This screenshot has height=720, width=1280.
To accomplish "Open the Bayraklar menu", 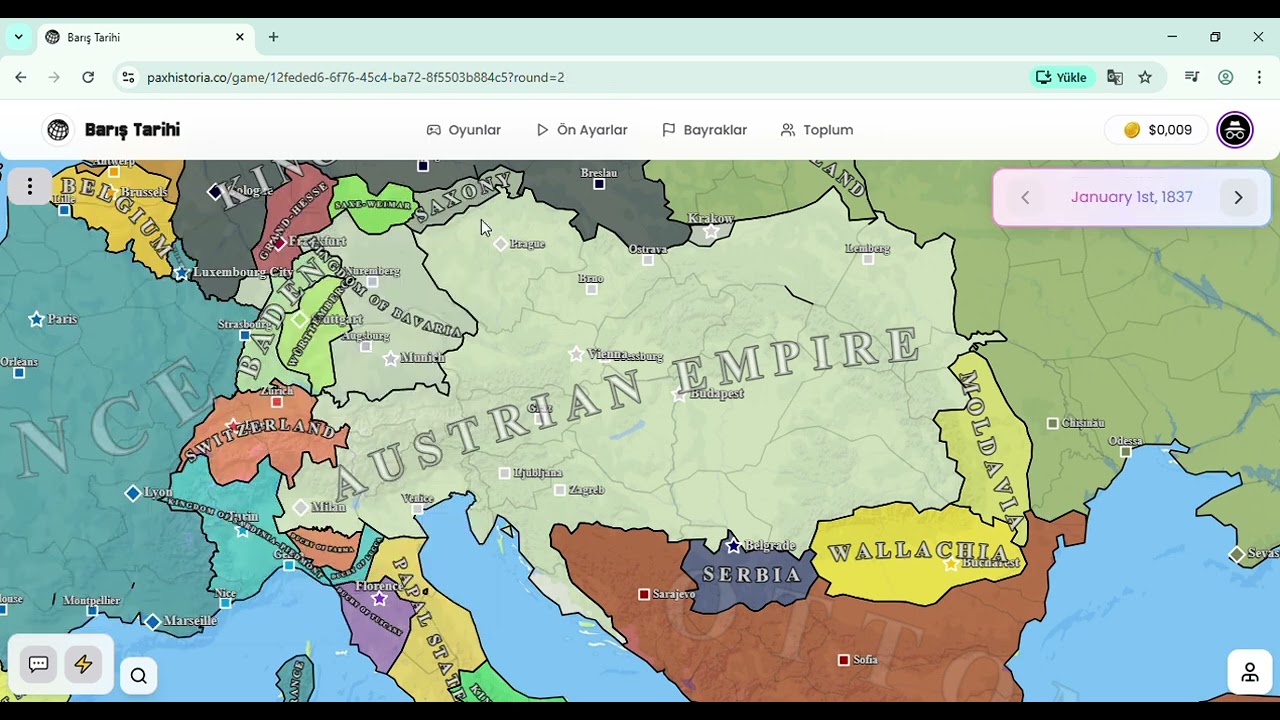I will 704,130.
